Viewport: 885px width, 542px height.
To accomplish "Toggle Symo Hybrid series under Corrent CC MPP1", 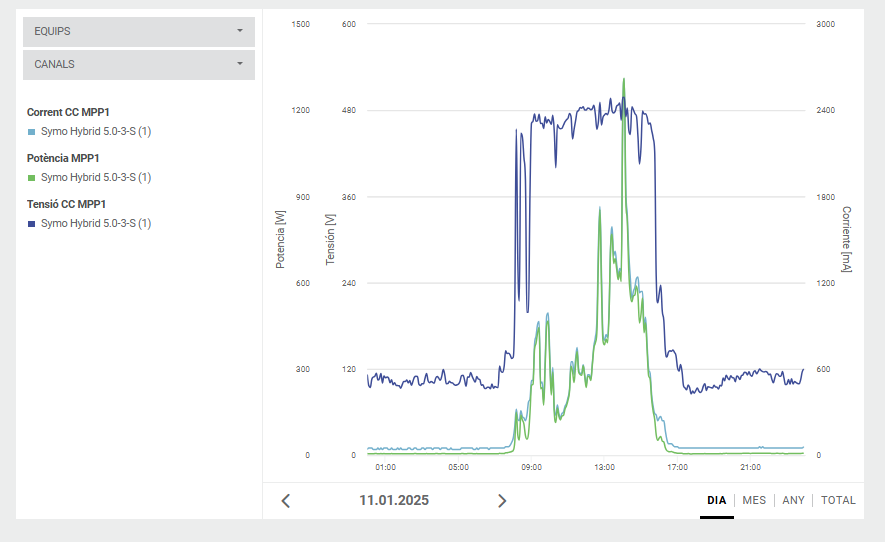I will [96, 132].
